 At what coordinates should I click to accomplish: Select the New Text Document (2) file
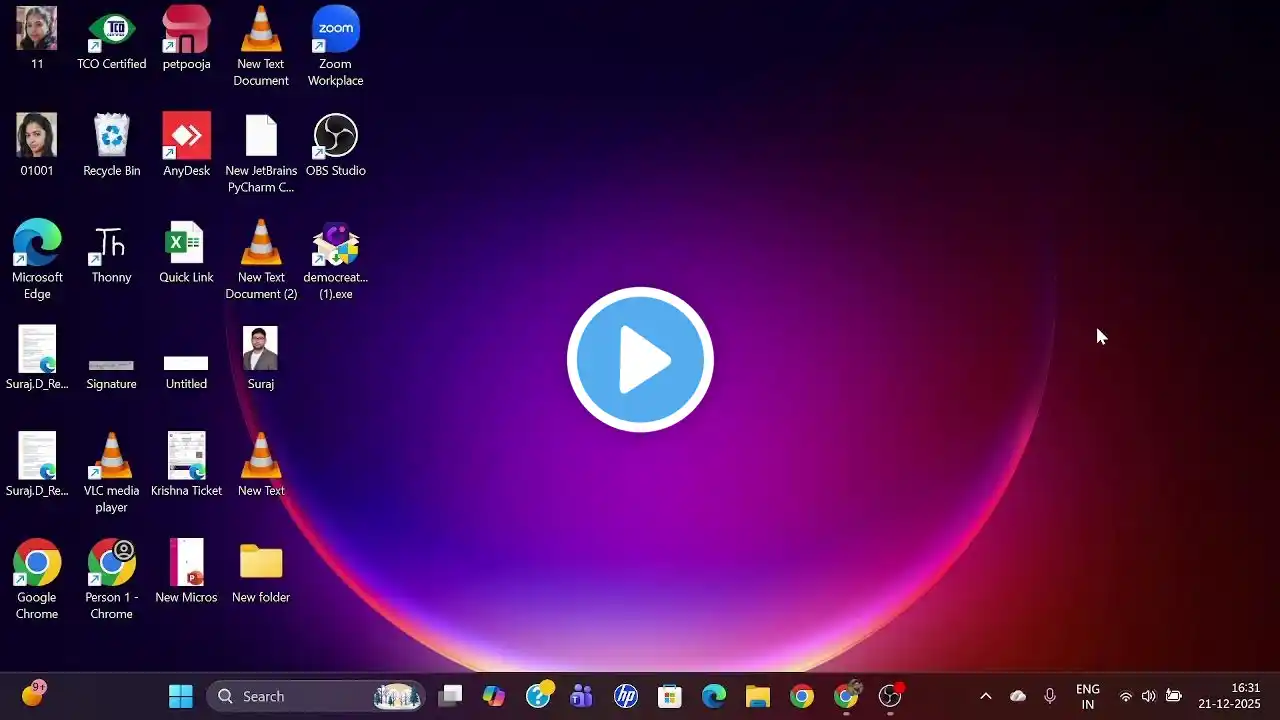(261, 260)
